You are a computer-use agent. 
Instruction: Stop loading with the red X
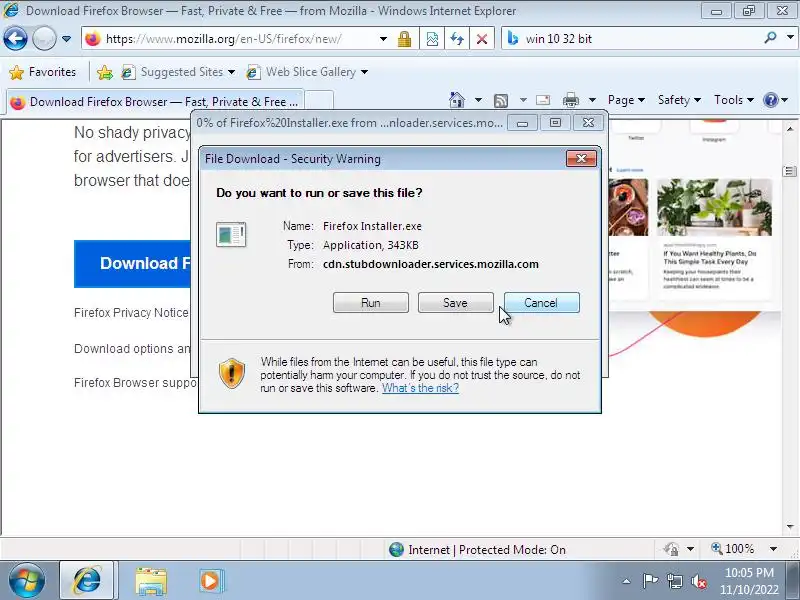pyautogui.click(x=482, y=39)
